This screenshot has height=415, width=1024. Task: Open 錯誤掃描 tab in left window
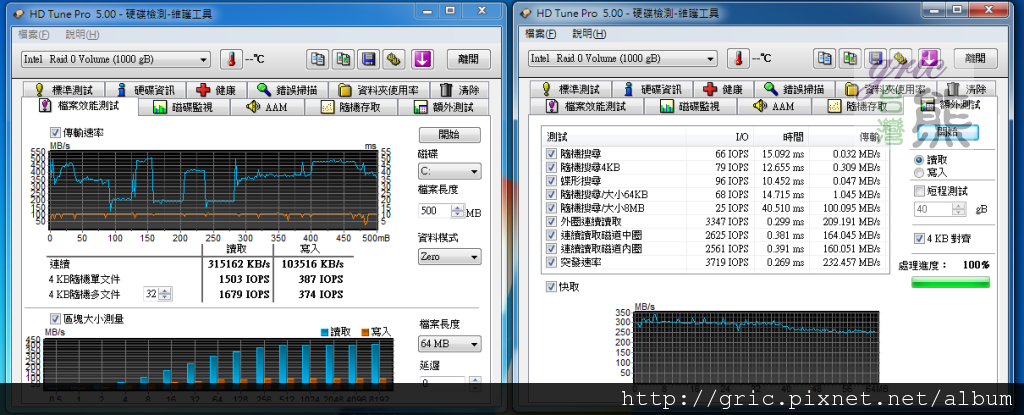(289, 90)
